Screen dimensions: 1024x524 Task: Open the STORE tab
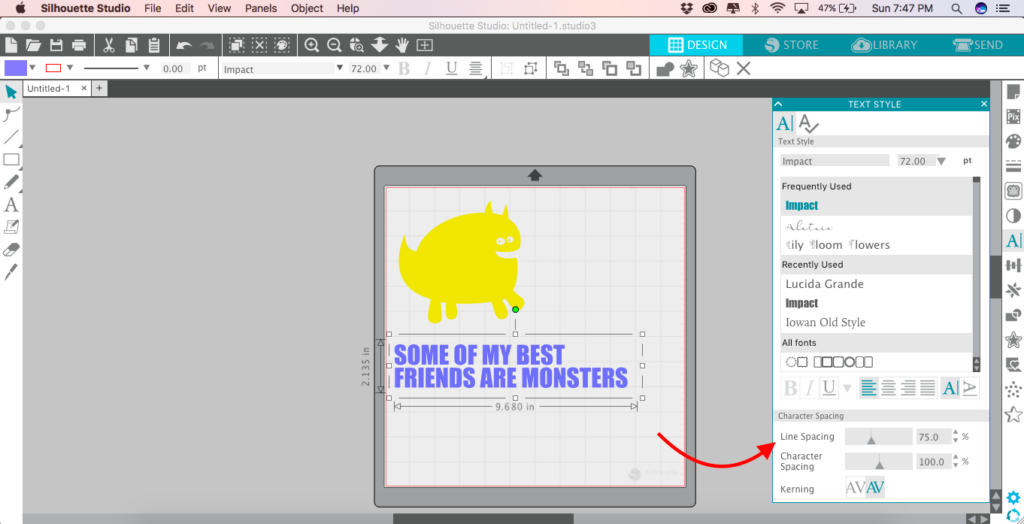pyautogui.click(x=791, y=45)
